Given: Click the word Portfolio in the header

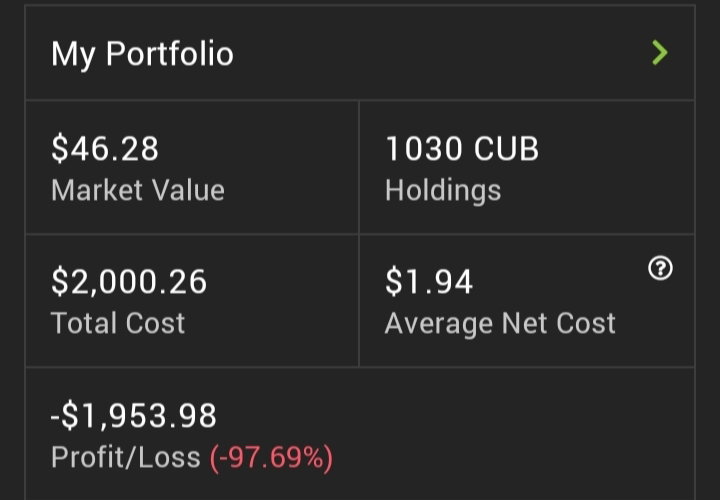Looking at the screenshot, I should pyautogui.click(x=170, y=54).
